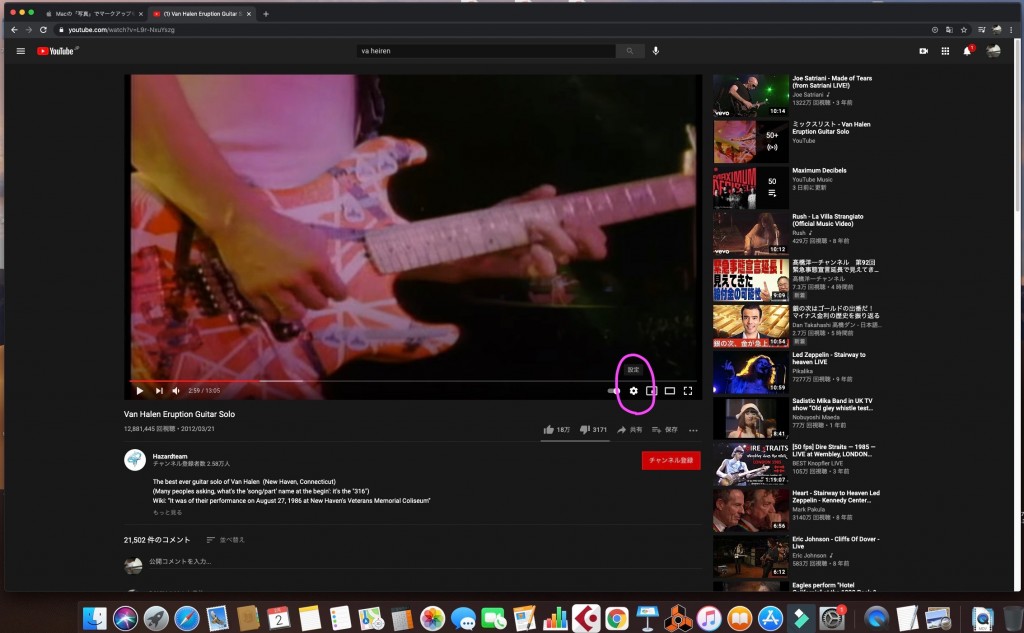The image size is (1024, 633).
Task: Open the comment sort order menu
Action: tap(225, 540)
